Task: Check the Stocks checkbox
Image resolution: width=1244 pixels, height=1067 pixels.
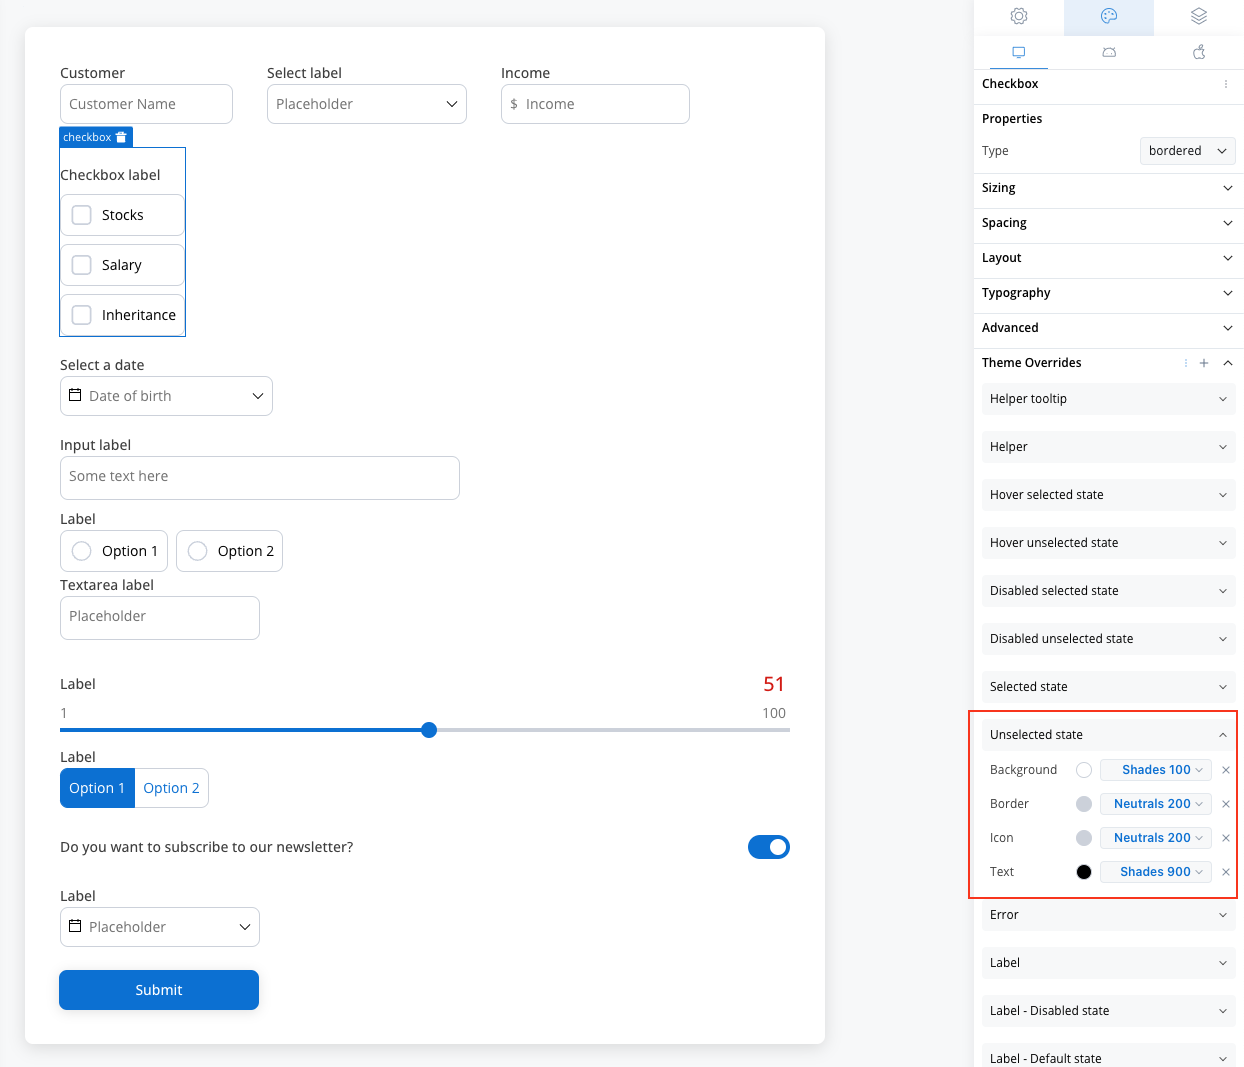Action: pyautogui.click(x=82, y=215)
